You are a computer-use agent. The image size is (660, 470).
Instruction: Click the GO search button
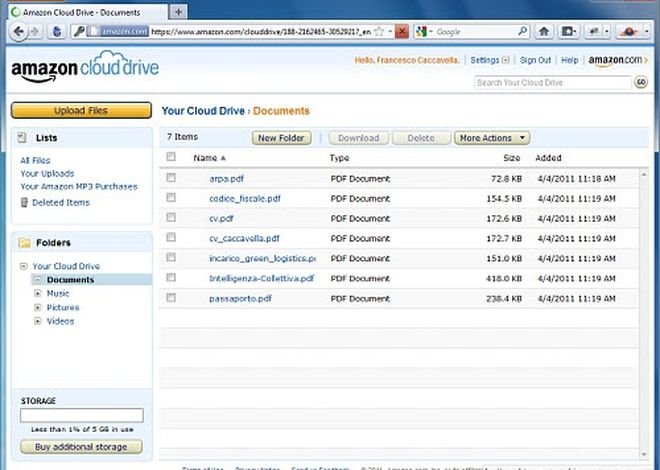coord(641,82)
